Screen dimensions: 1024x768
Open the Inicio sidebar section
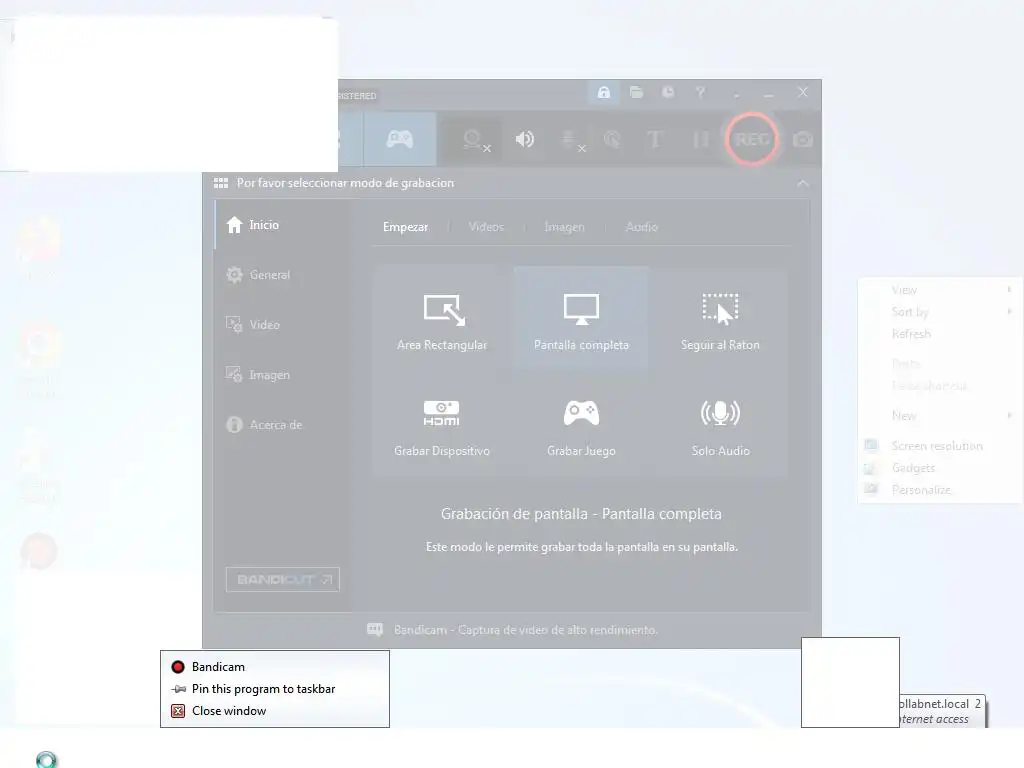tap(281, 225)
